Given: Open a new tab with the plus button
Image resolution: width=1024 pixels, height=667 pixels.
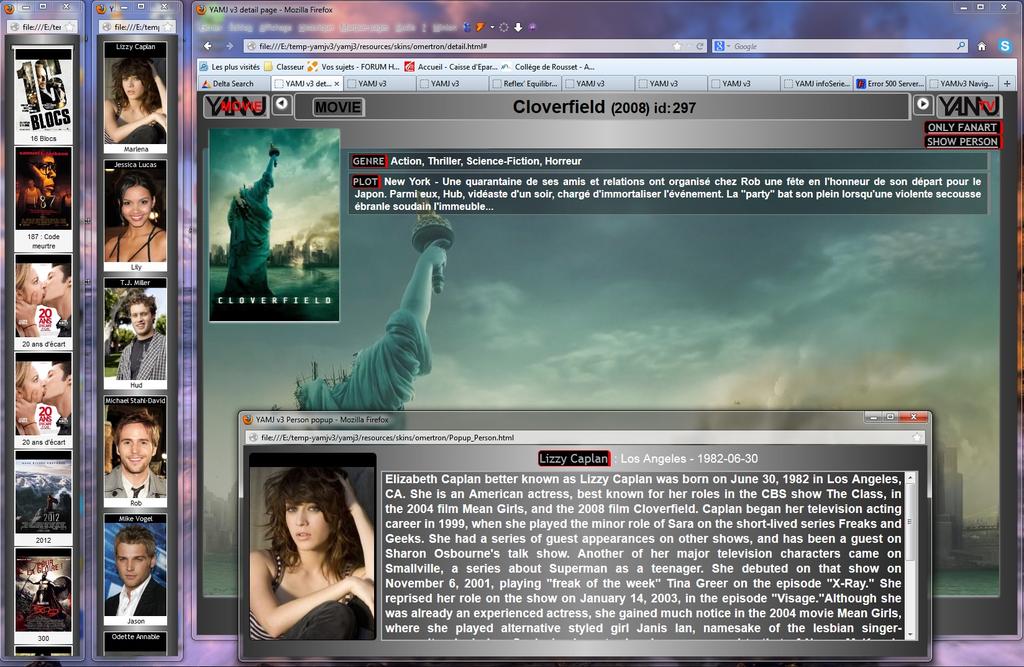Looking at the screenshot, I should tap(1007, 84).
